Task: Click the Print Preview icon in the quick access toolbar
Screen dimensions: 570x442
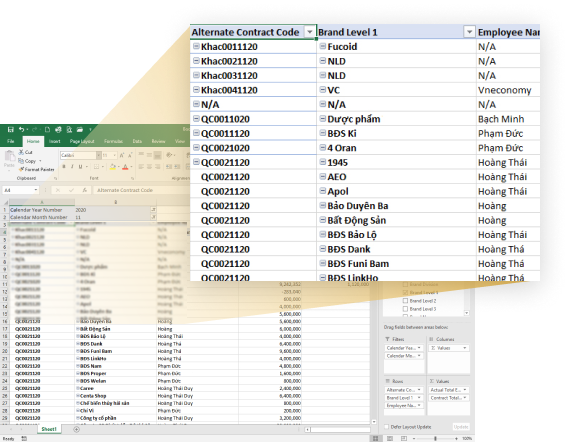Action: (x=69, y=129)
